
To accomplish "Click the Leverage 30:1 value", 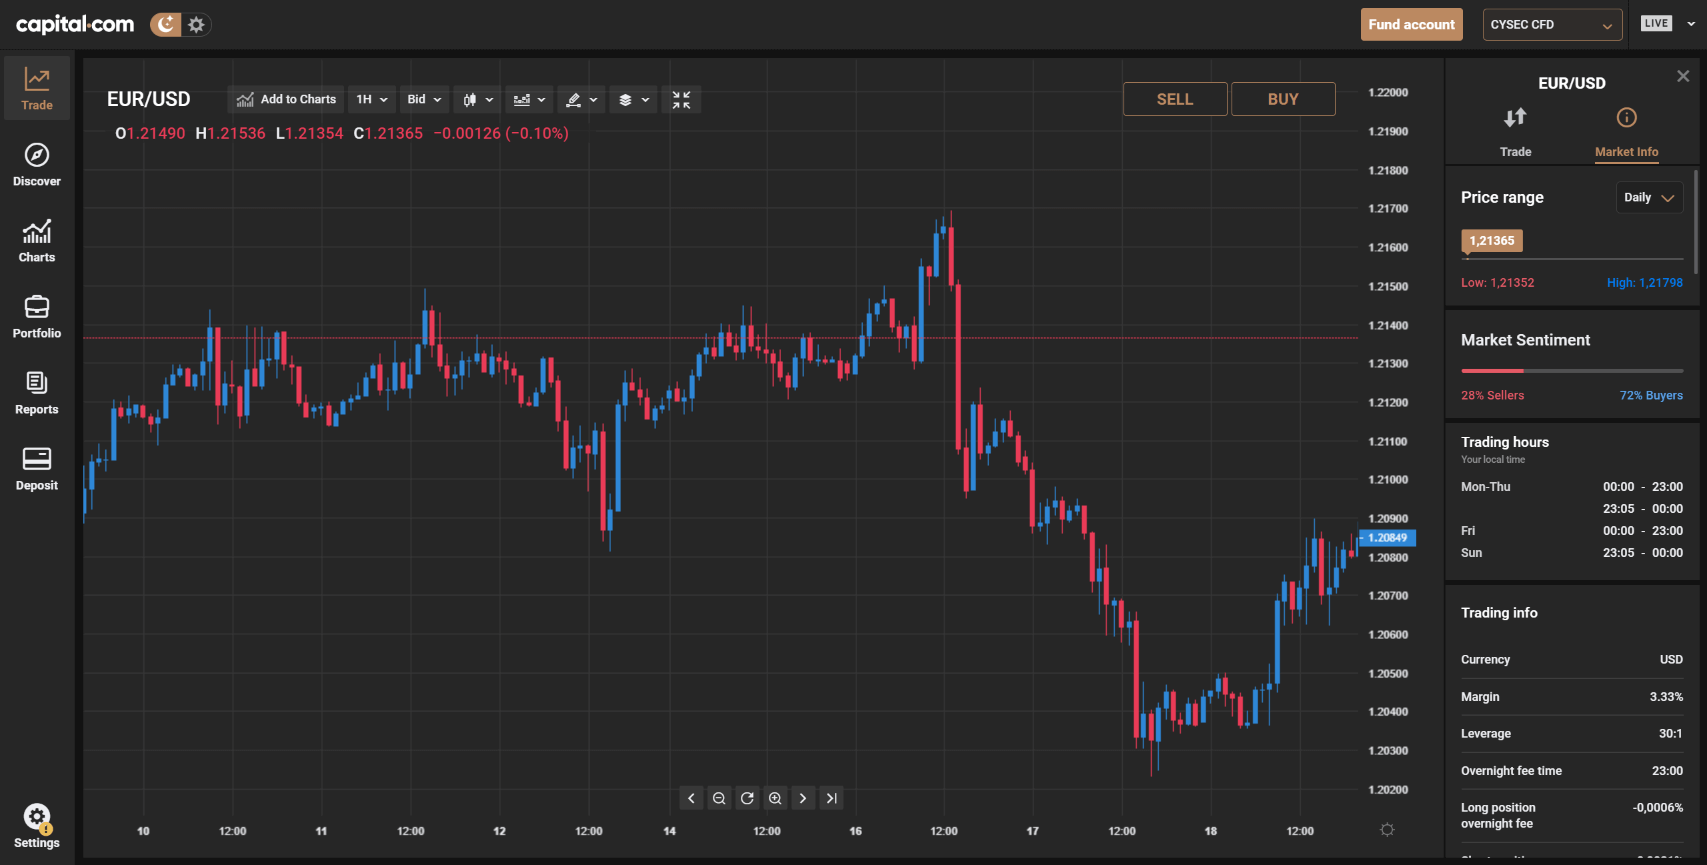I will click(x=1670, y=734).
